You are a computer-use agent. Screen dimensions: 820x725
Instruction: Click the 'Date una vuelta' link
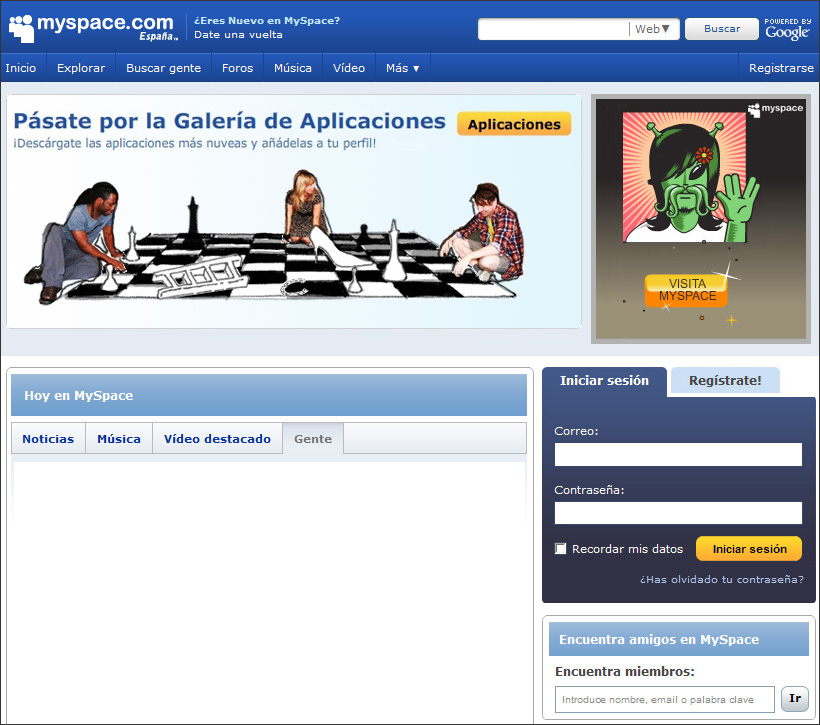[238, 34]
